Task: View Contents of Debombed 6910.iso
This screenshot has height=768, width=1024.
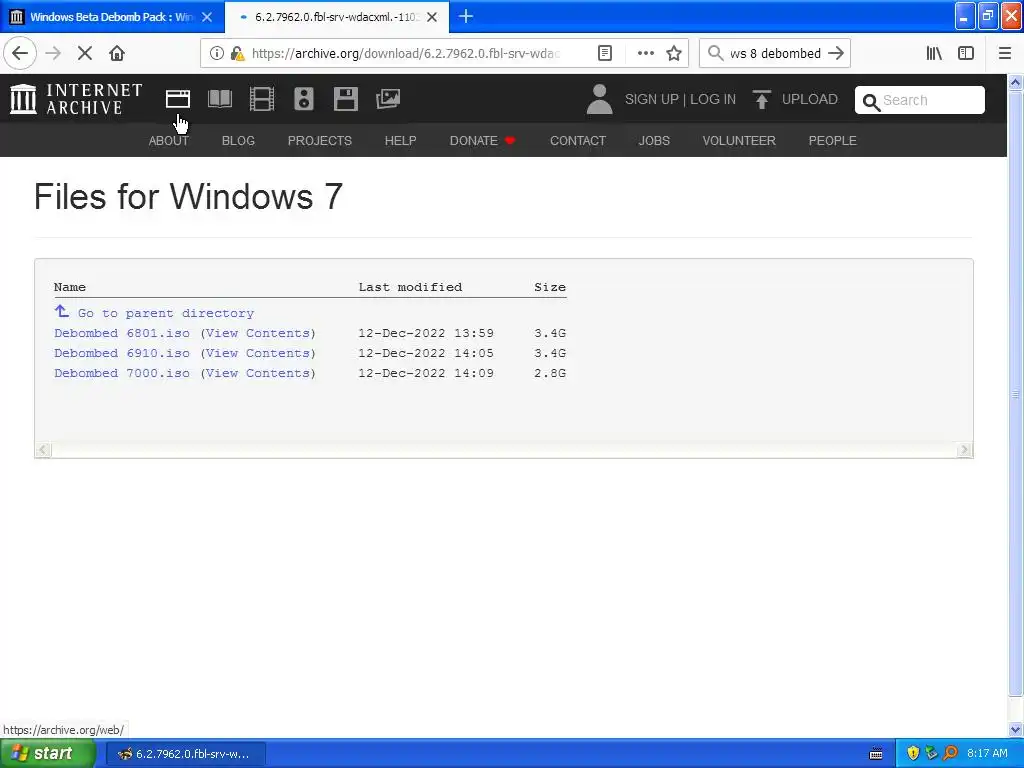Action: 258,353
